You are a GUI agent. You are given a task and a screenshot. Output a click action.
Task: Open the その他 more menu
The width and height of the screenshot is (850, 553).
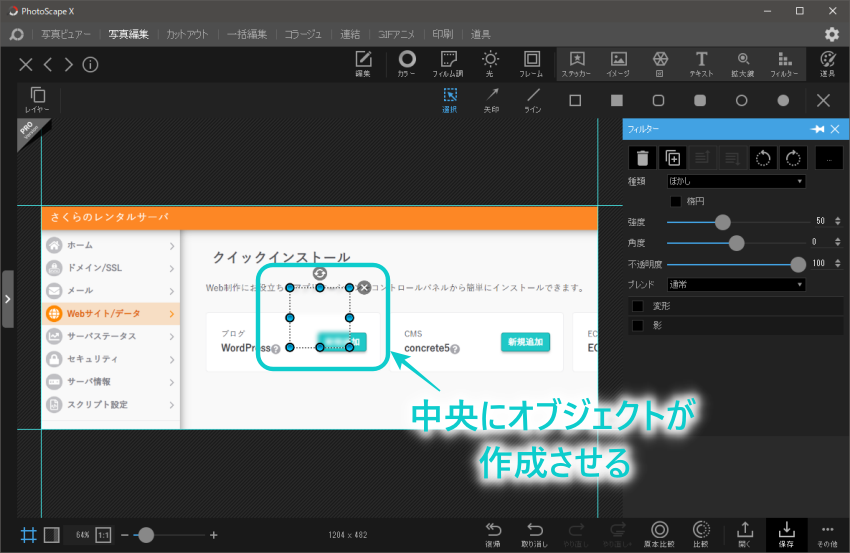pos(827,535)
